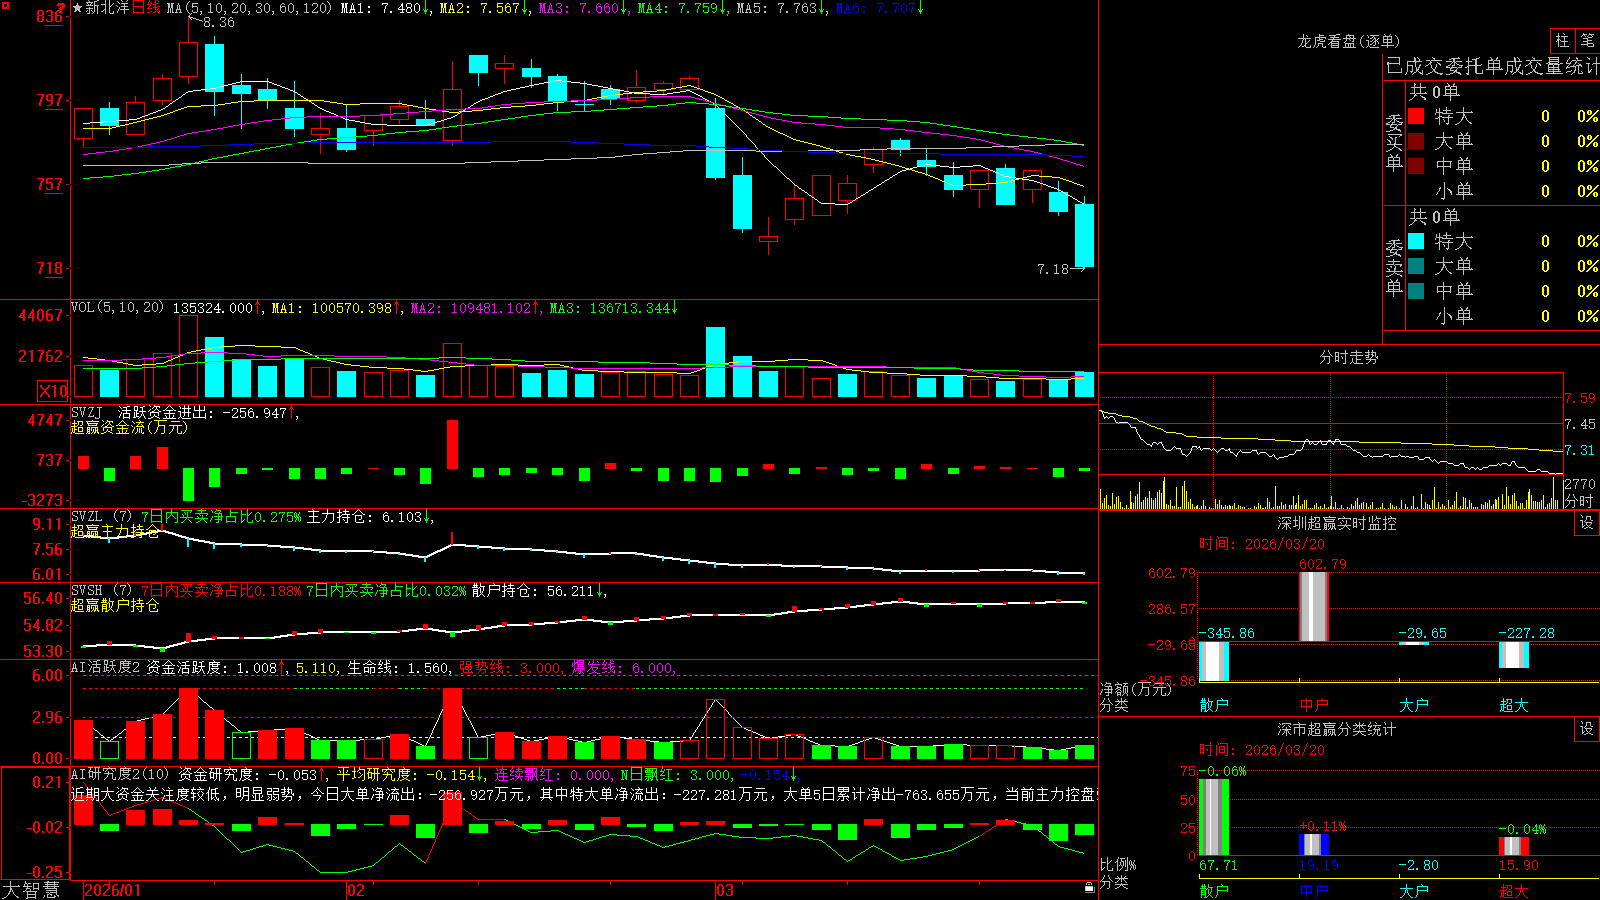Click 中户 label in 实时监控 chart
Viewport: 1600px width, 900px height.
(x=1314, y=705)
